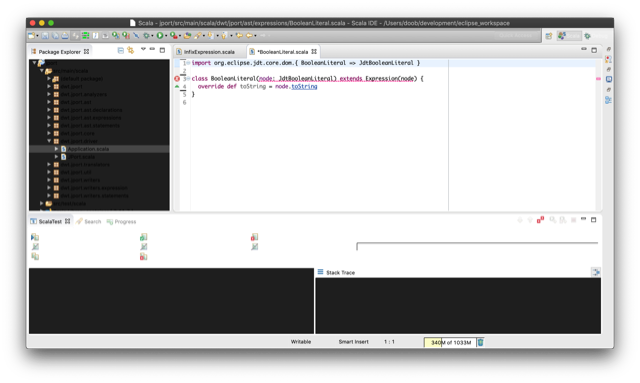Click the error marker on line 3
Screen dimensions: 640x383
point(177,78)
